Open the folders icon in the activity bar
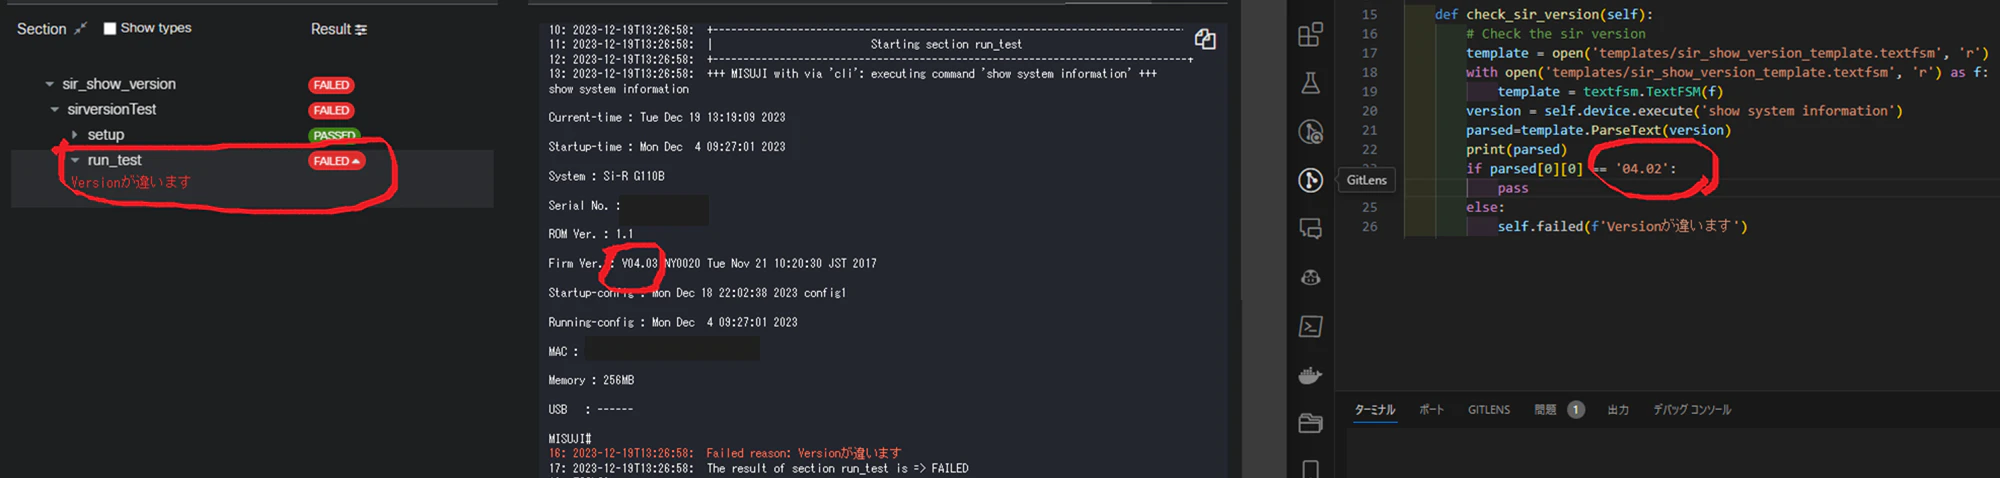 (1310, 423)
